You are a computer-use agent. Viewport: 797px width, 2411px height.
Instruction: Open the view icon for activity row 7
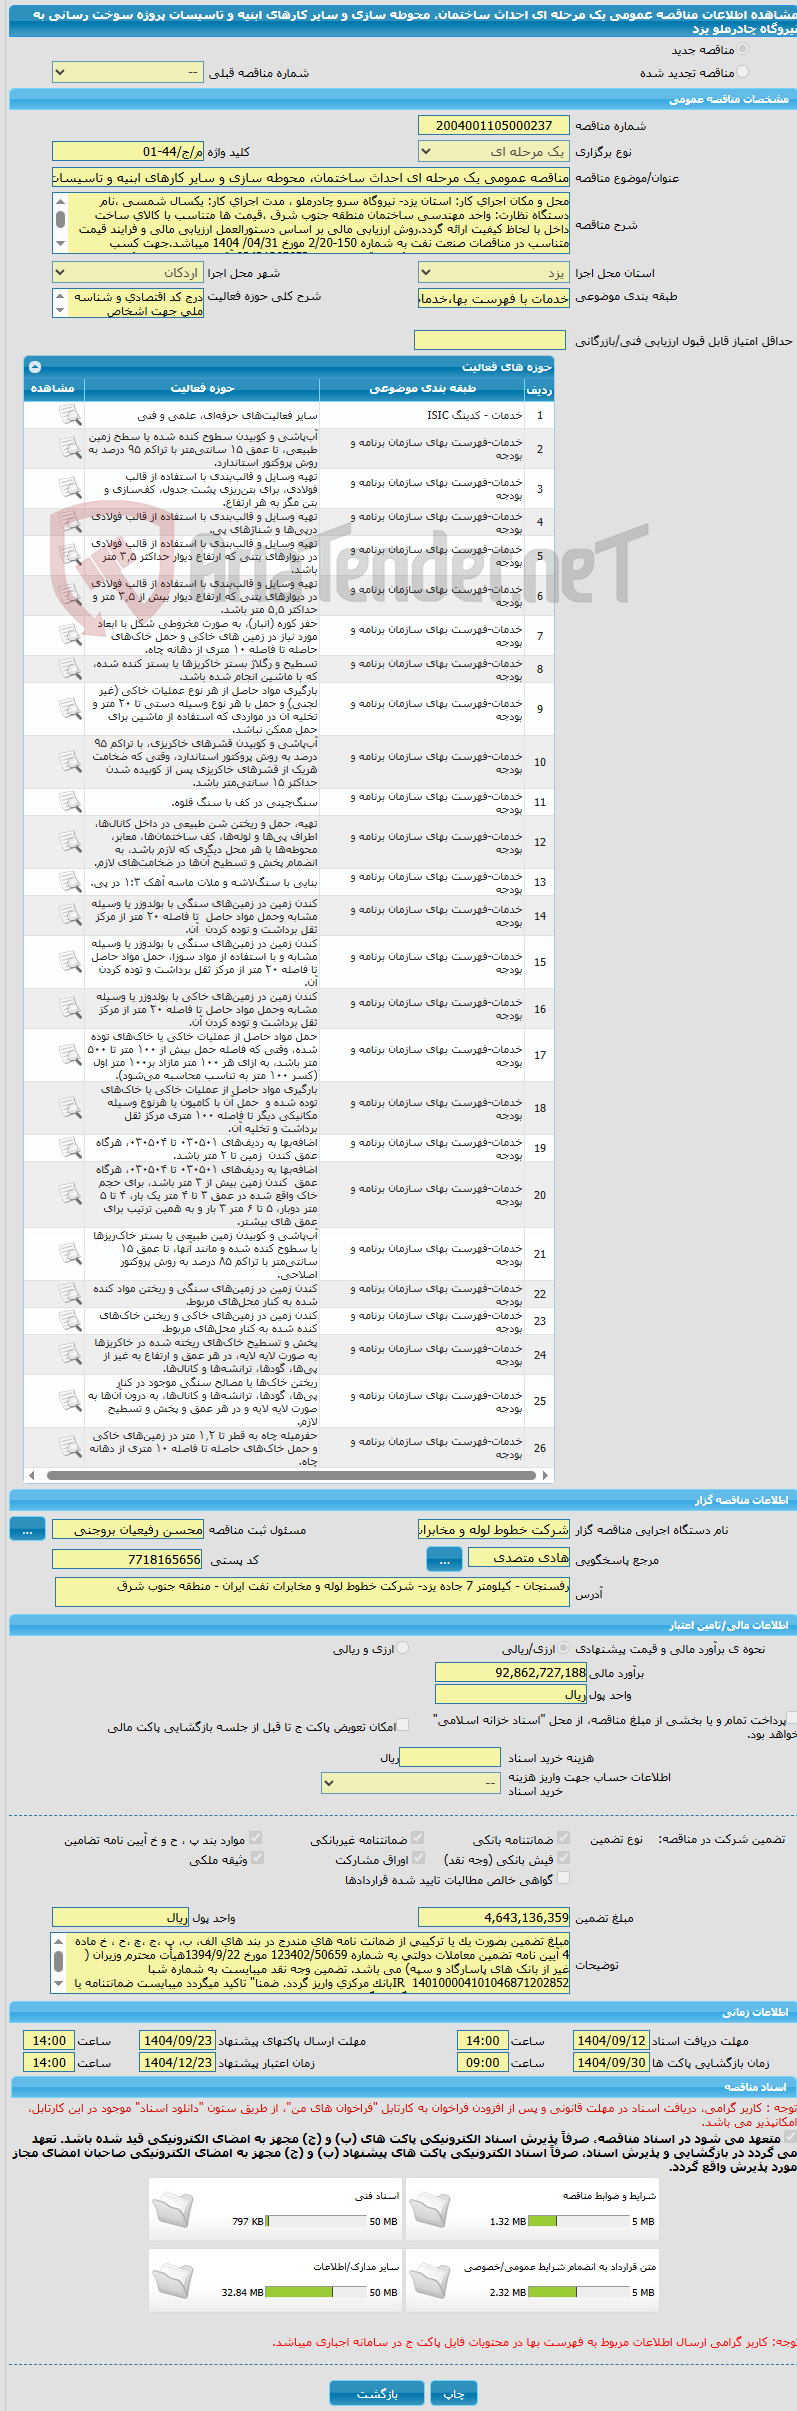coord(69,636)
